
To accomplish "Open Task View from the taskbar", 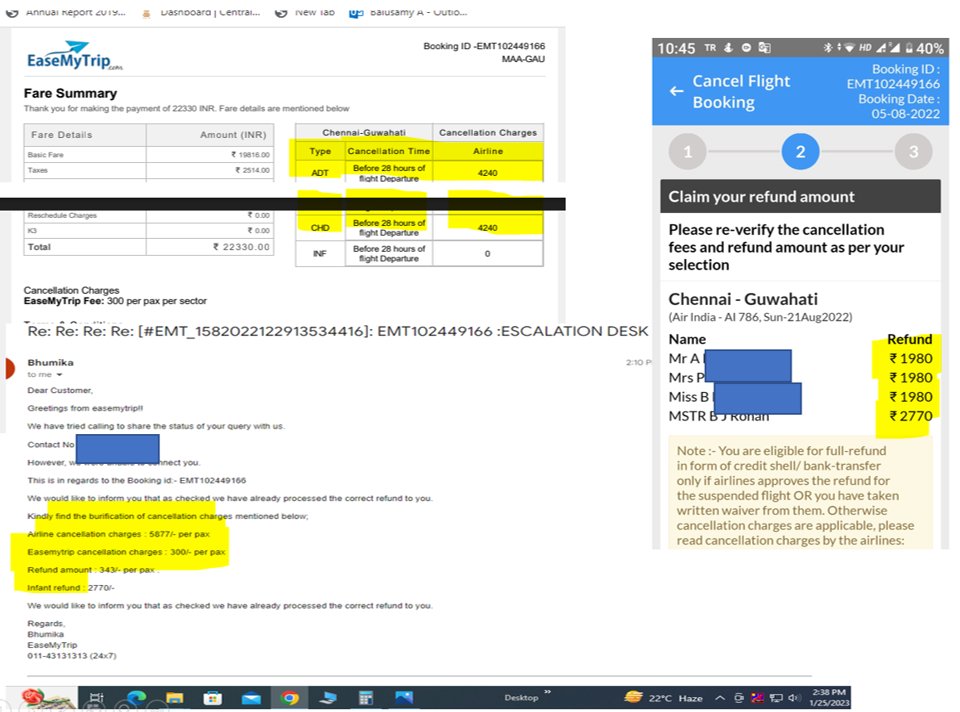I will [x=96, y=697].
